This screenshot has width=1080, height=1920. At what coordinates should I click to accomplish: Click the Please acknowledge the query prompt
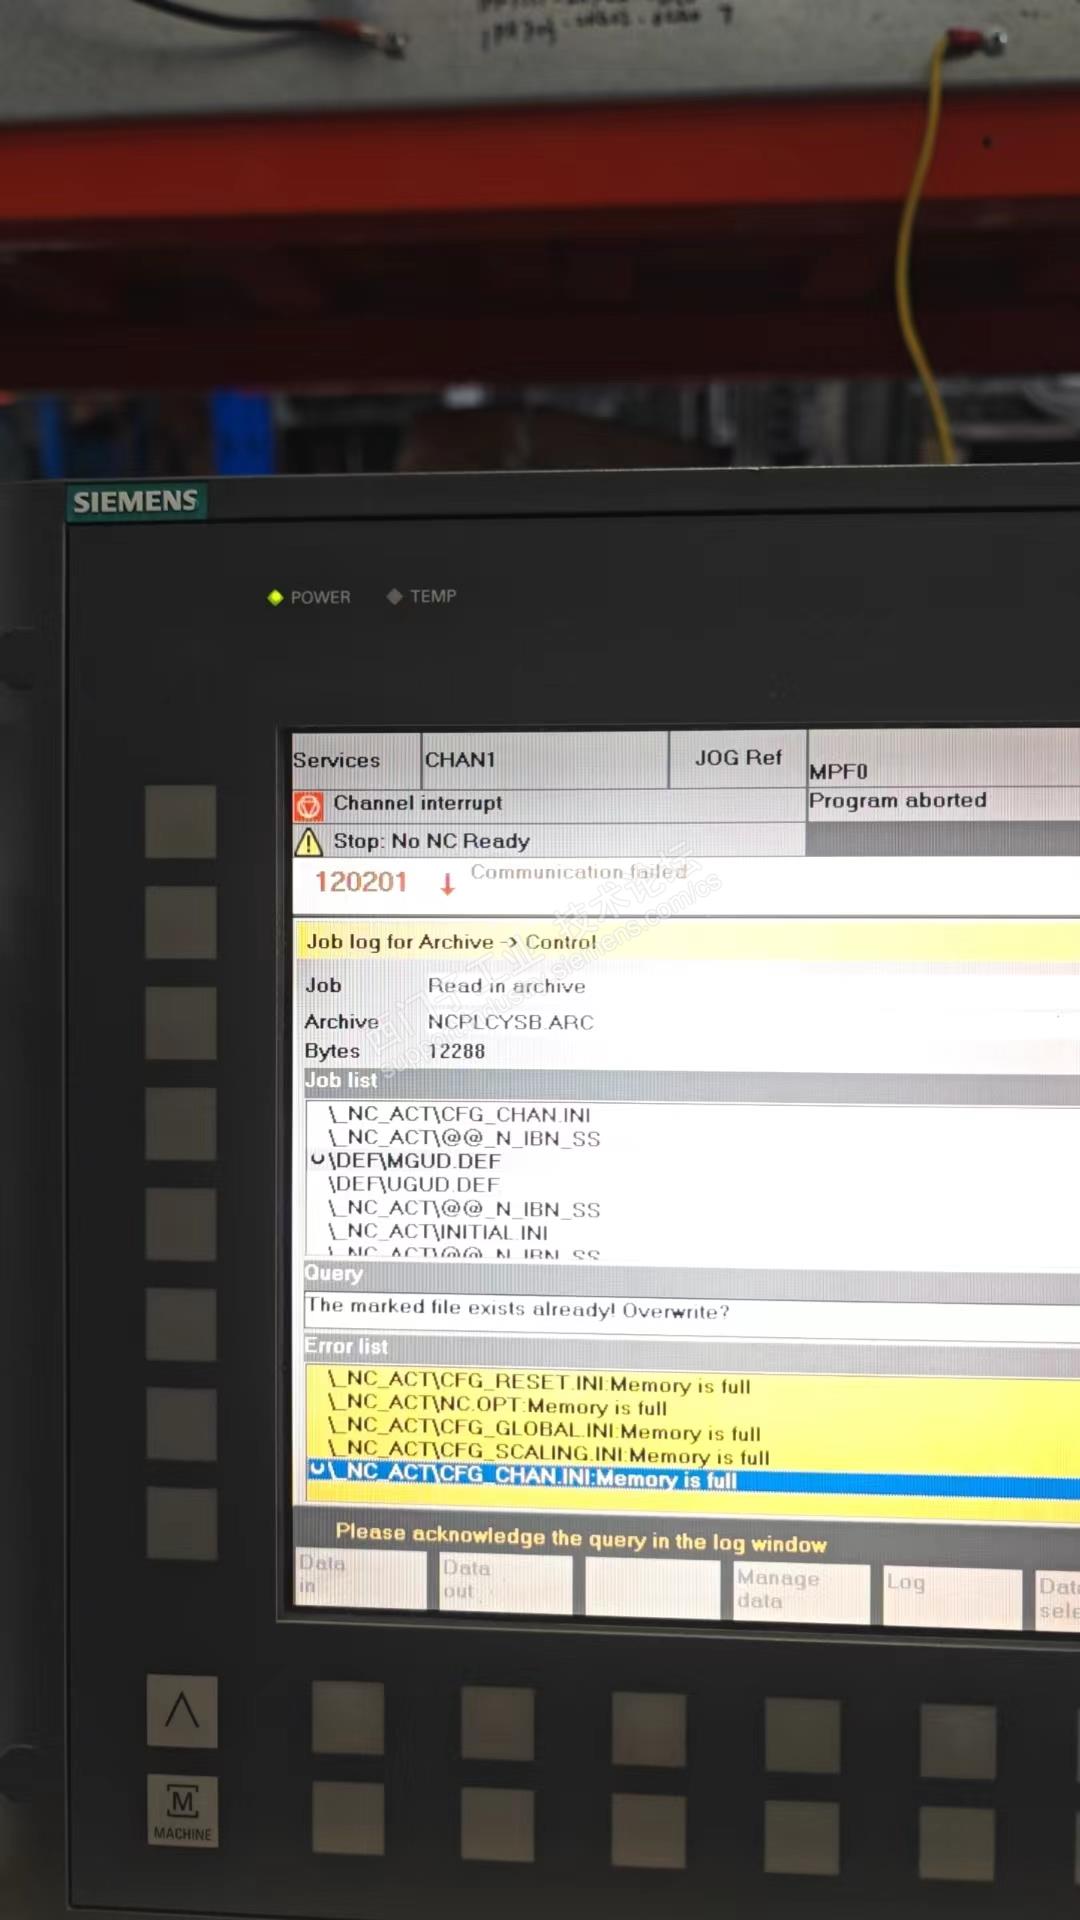pos(581,1538)
